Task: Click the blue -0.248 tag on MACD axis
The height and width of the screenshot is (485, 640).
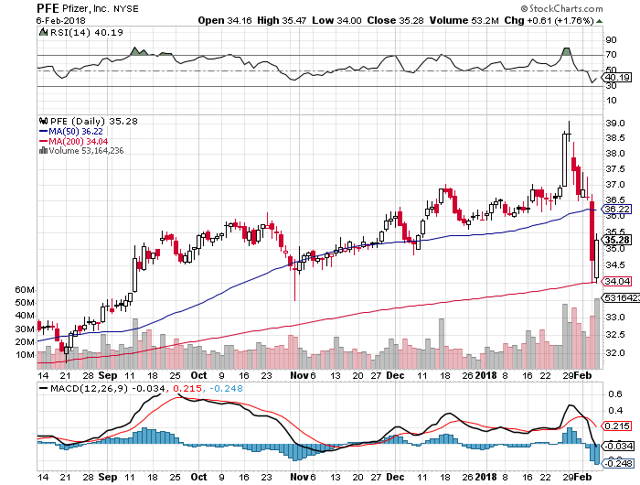Action: [x=619, y=464]
